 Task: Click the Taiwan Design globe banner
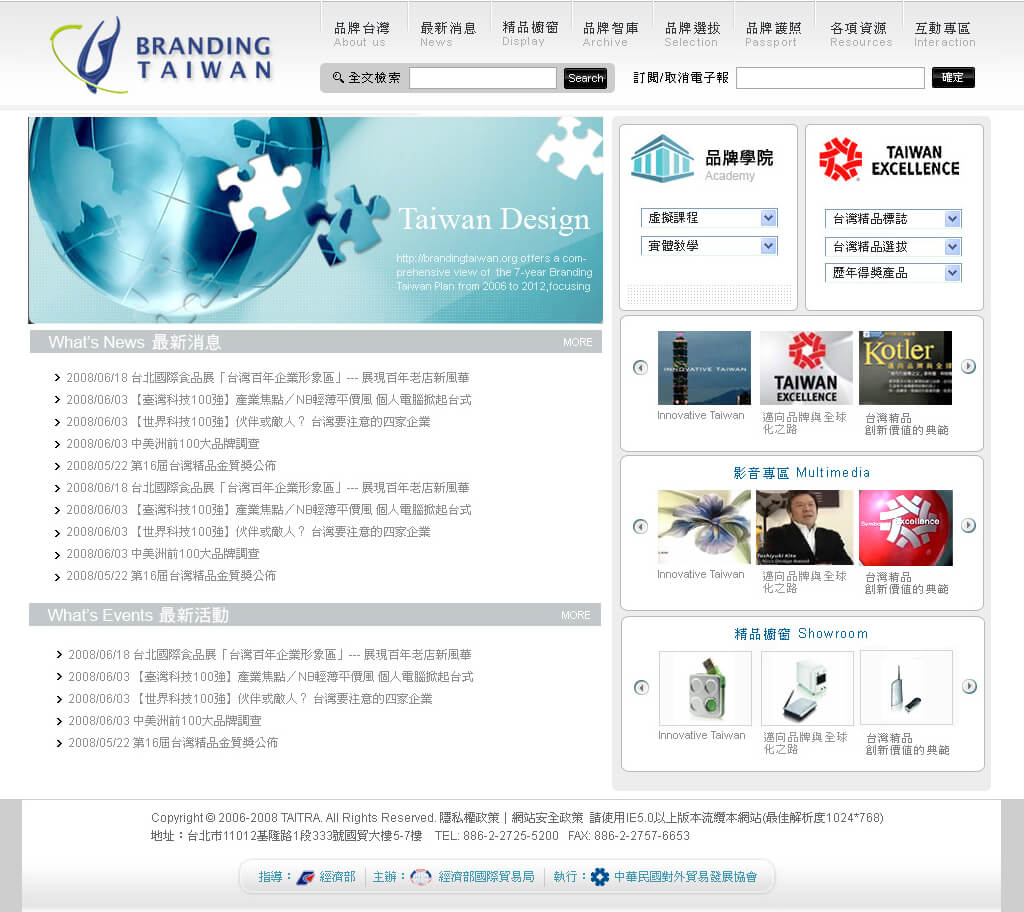(x=315, y=220)
